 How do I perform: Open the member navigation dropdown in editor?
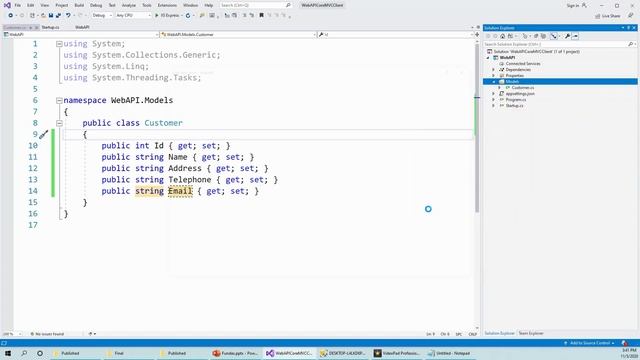(395, 35)
